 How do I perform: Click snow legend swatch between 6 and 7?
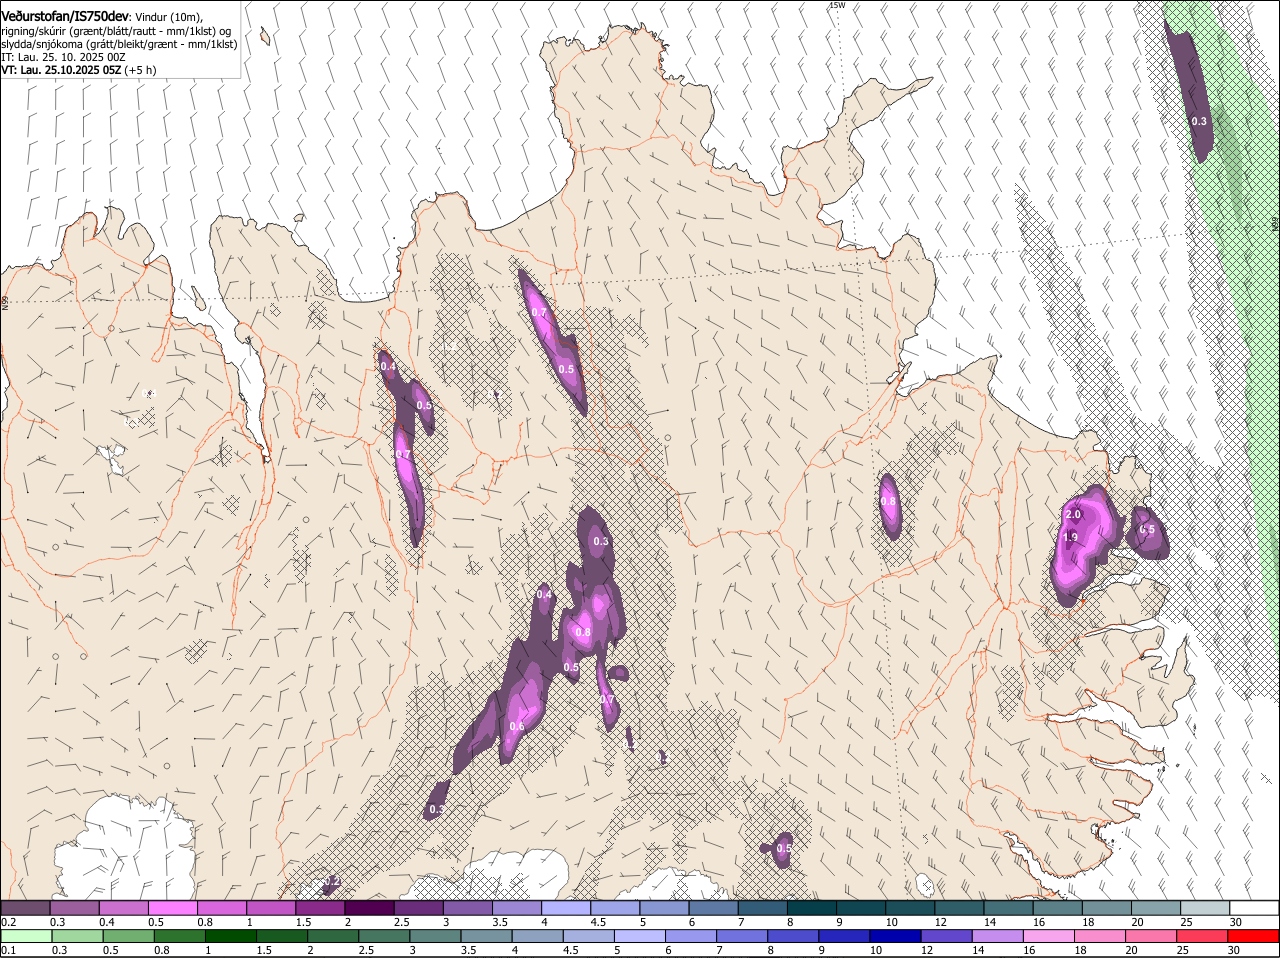pos(713,908)
